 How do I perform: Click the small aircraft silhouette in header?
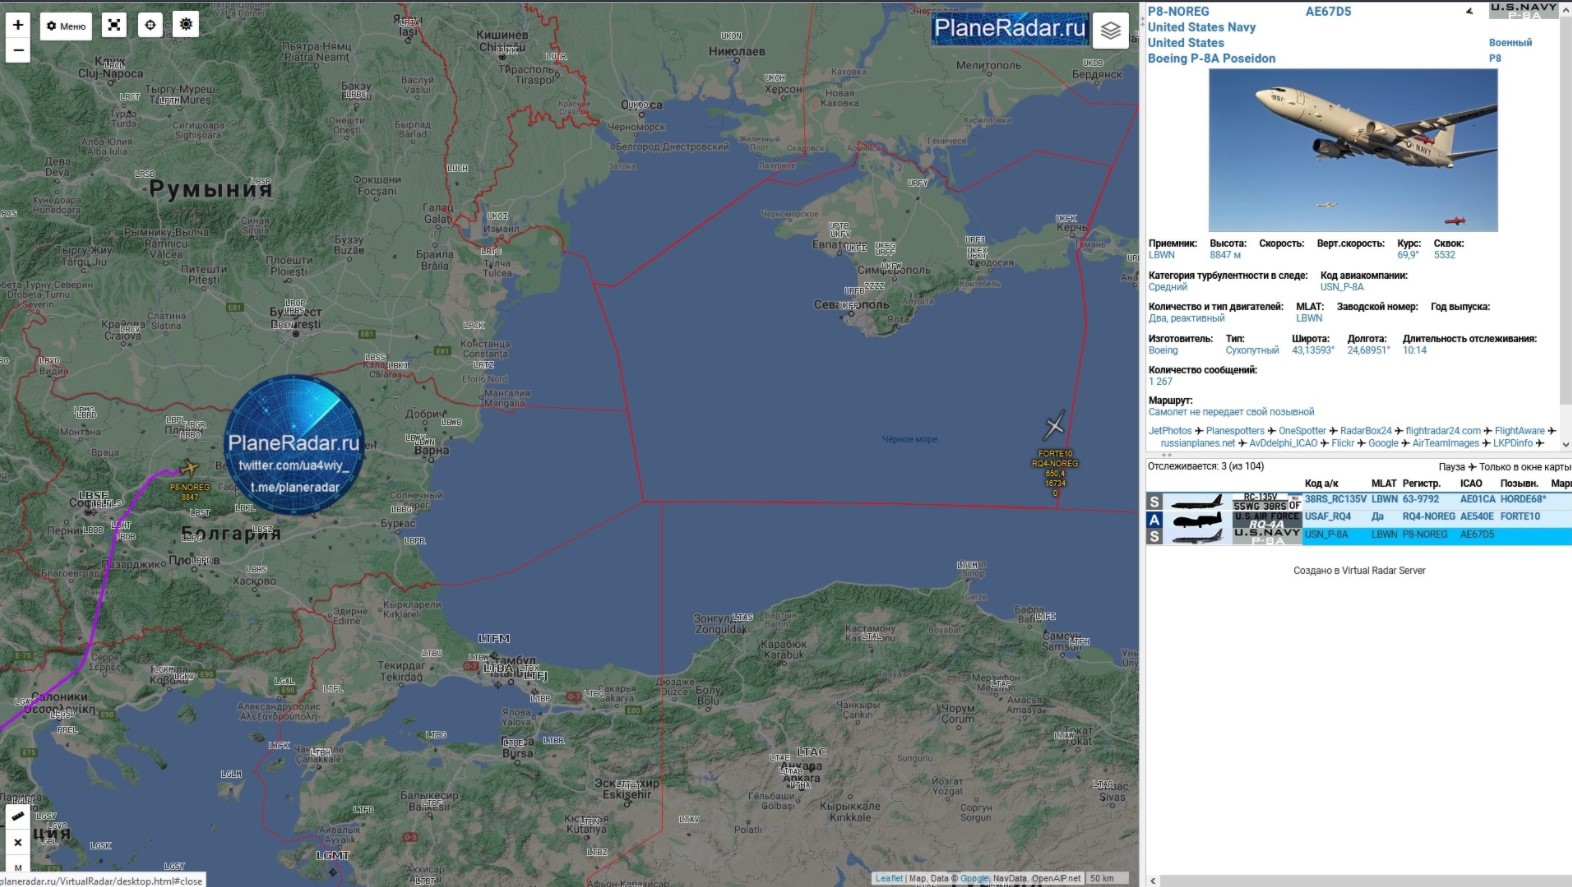1469,12
